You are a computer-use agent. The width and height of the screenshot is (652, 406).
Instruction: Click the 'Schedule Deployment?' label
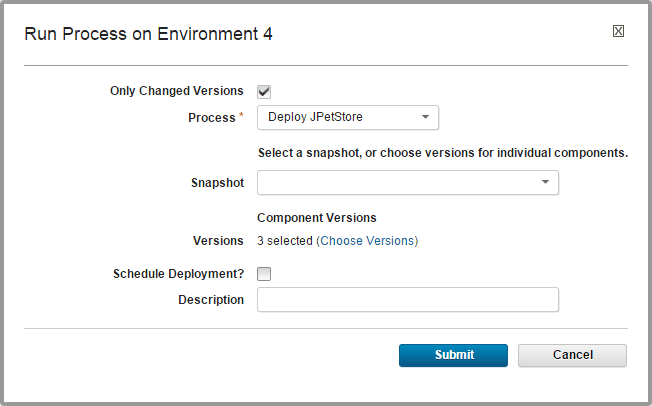tap(178, 274)
